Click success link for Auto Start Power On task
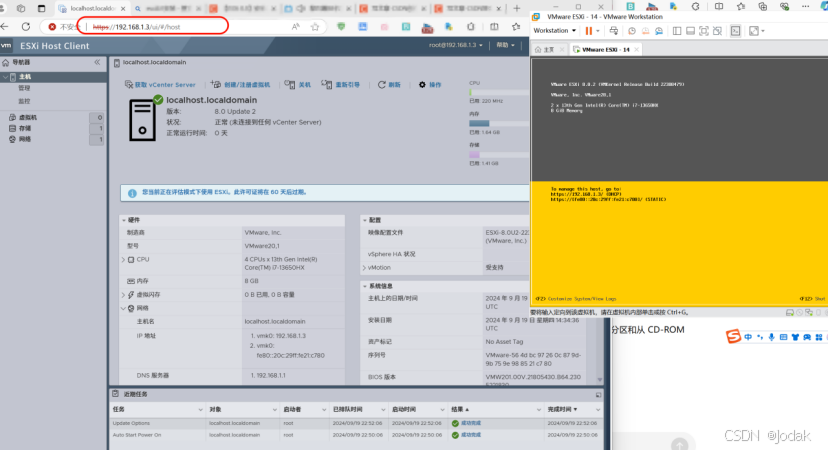The height and width of the screenshot is (451, 829). 471,435
